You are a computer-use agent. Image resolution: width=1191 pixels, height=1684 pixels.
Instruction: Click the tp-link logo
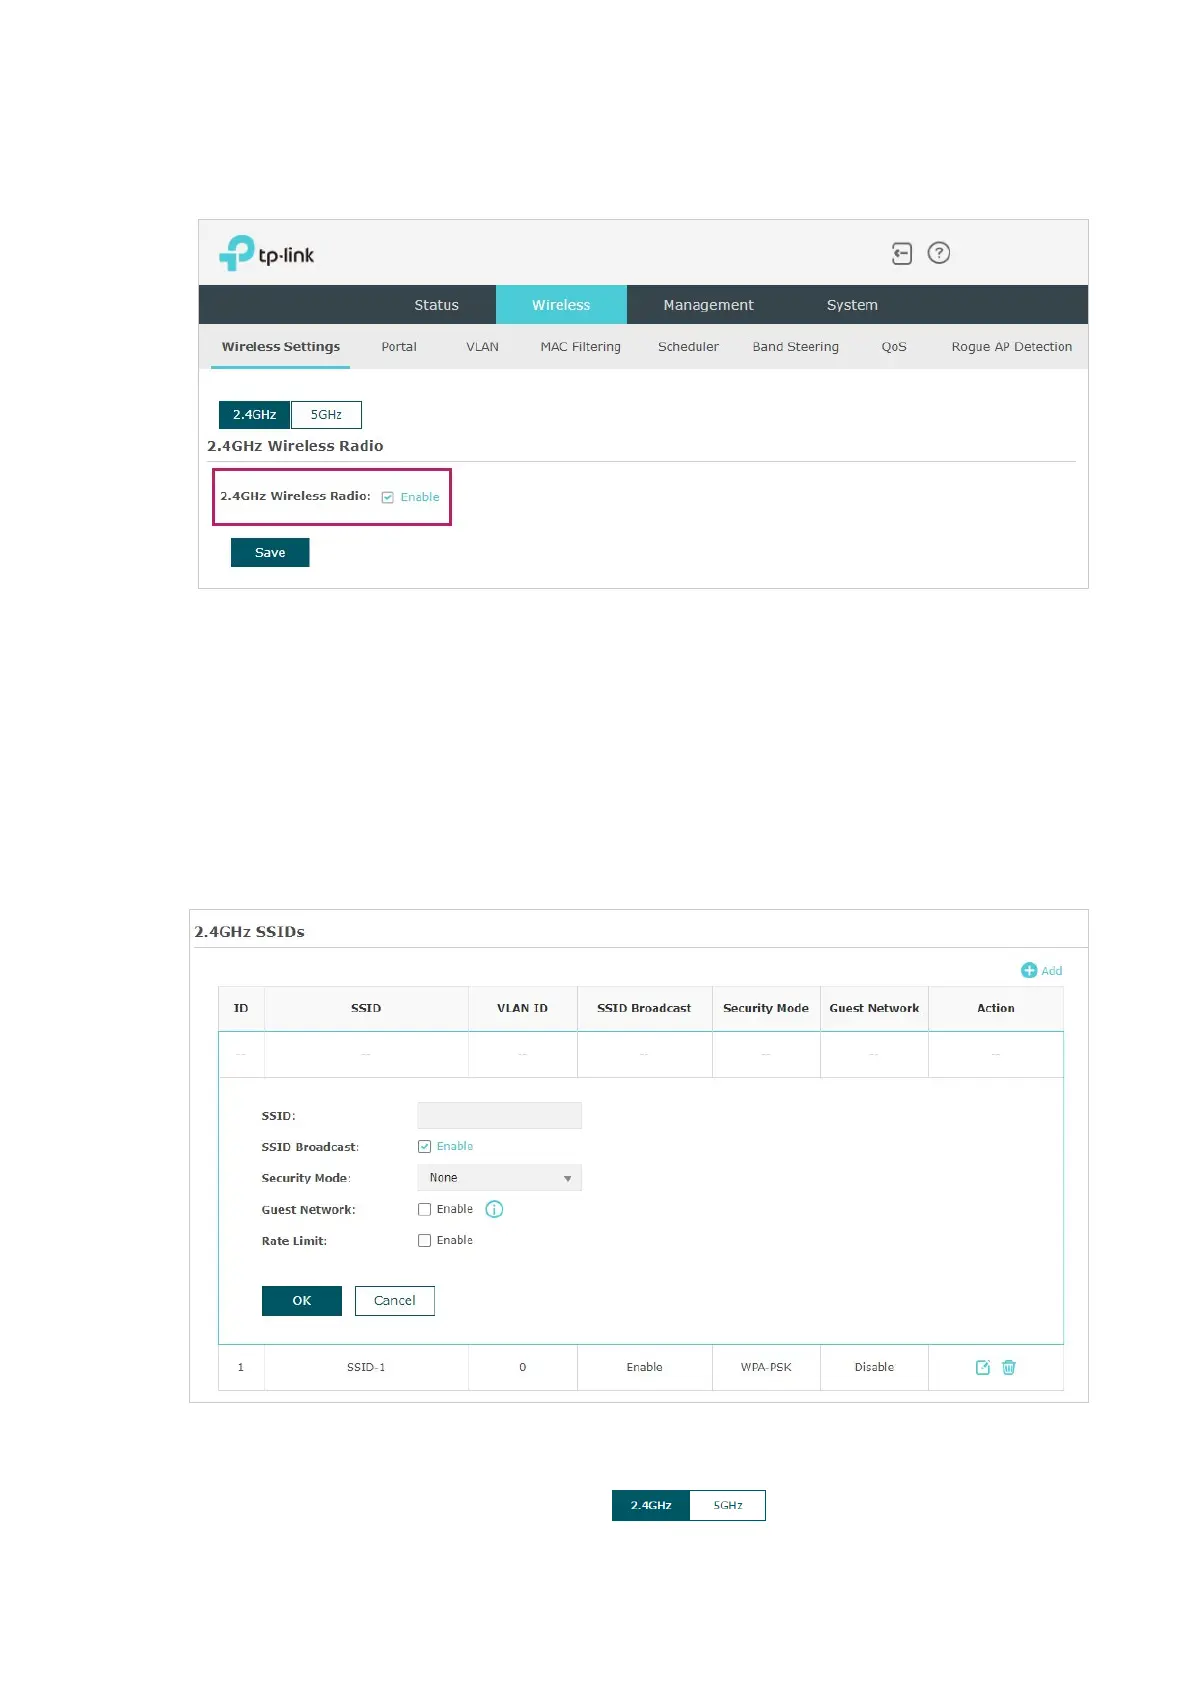click(x=267, y=253)
